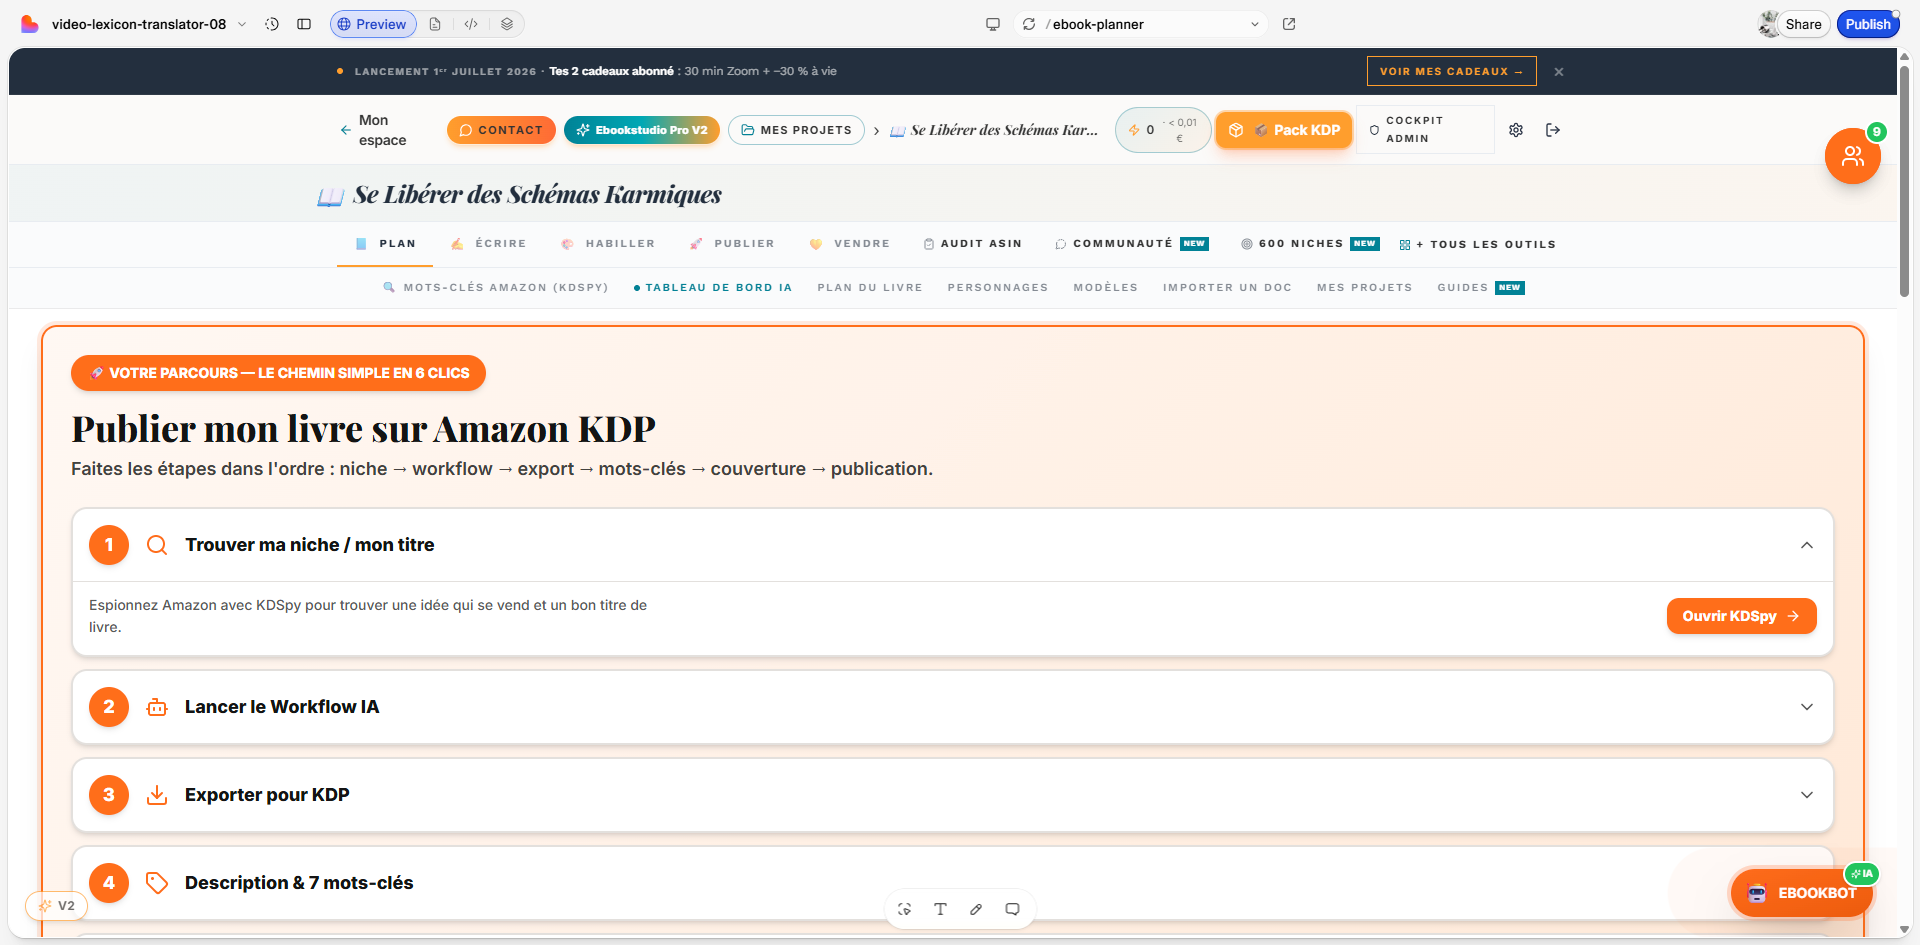This screenshot has width=1920, height=945.
Task: Select MOTS-CLÉS AMAZON (KDSPY) subtab
Action: (x=496, y=288)
